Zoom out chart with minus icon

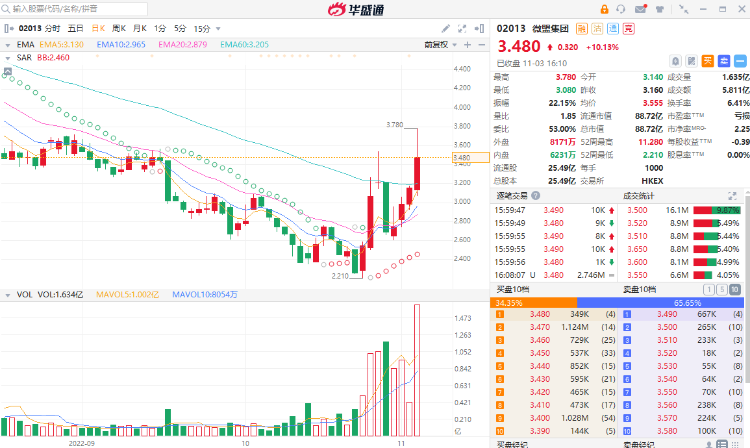[481, 44]
